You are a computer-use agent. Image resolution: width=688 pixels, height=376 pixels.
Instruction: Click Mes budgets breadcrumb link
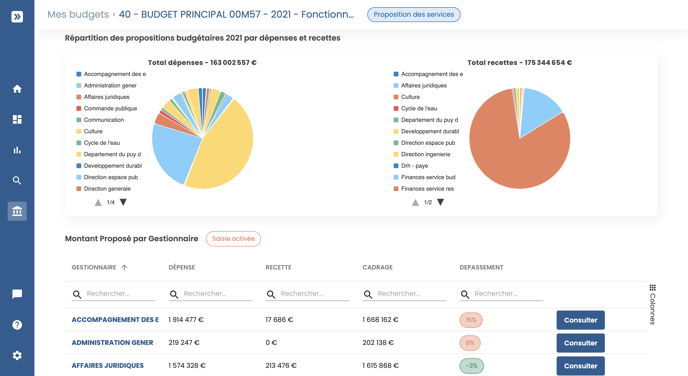pos(78,14)
